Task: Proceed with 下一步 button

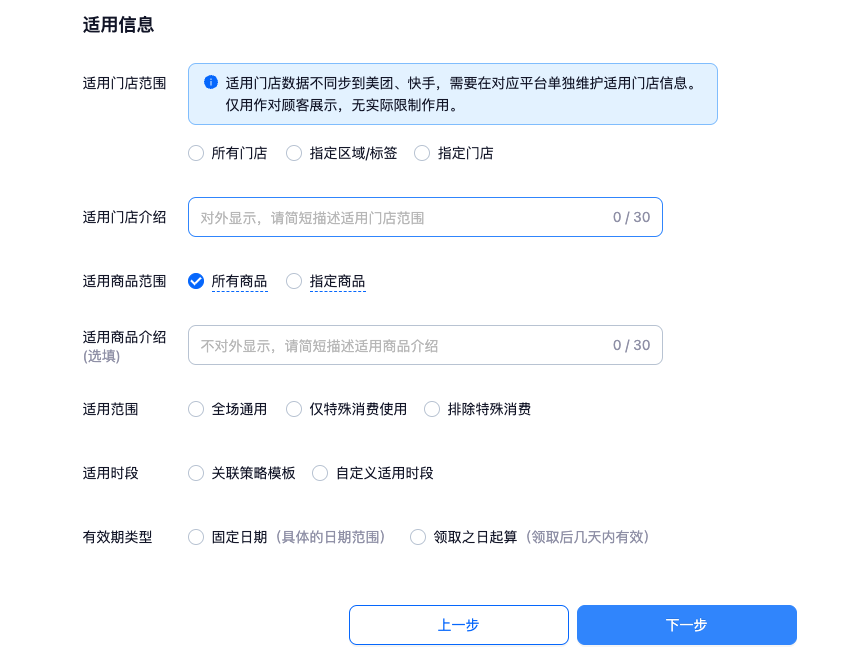Action: pyautogui.click(x=686, y=625)
